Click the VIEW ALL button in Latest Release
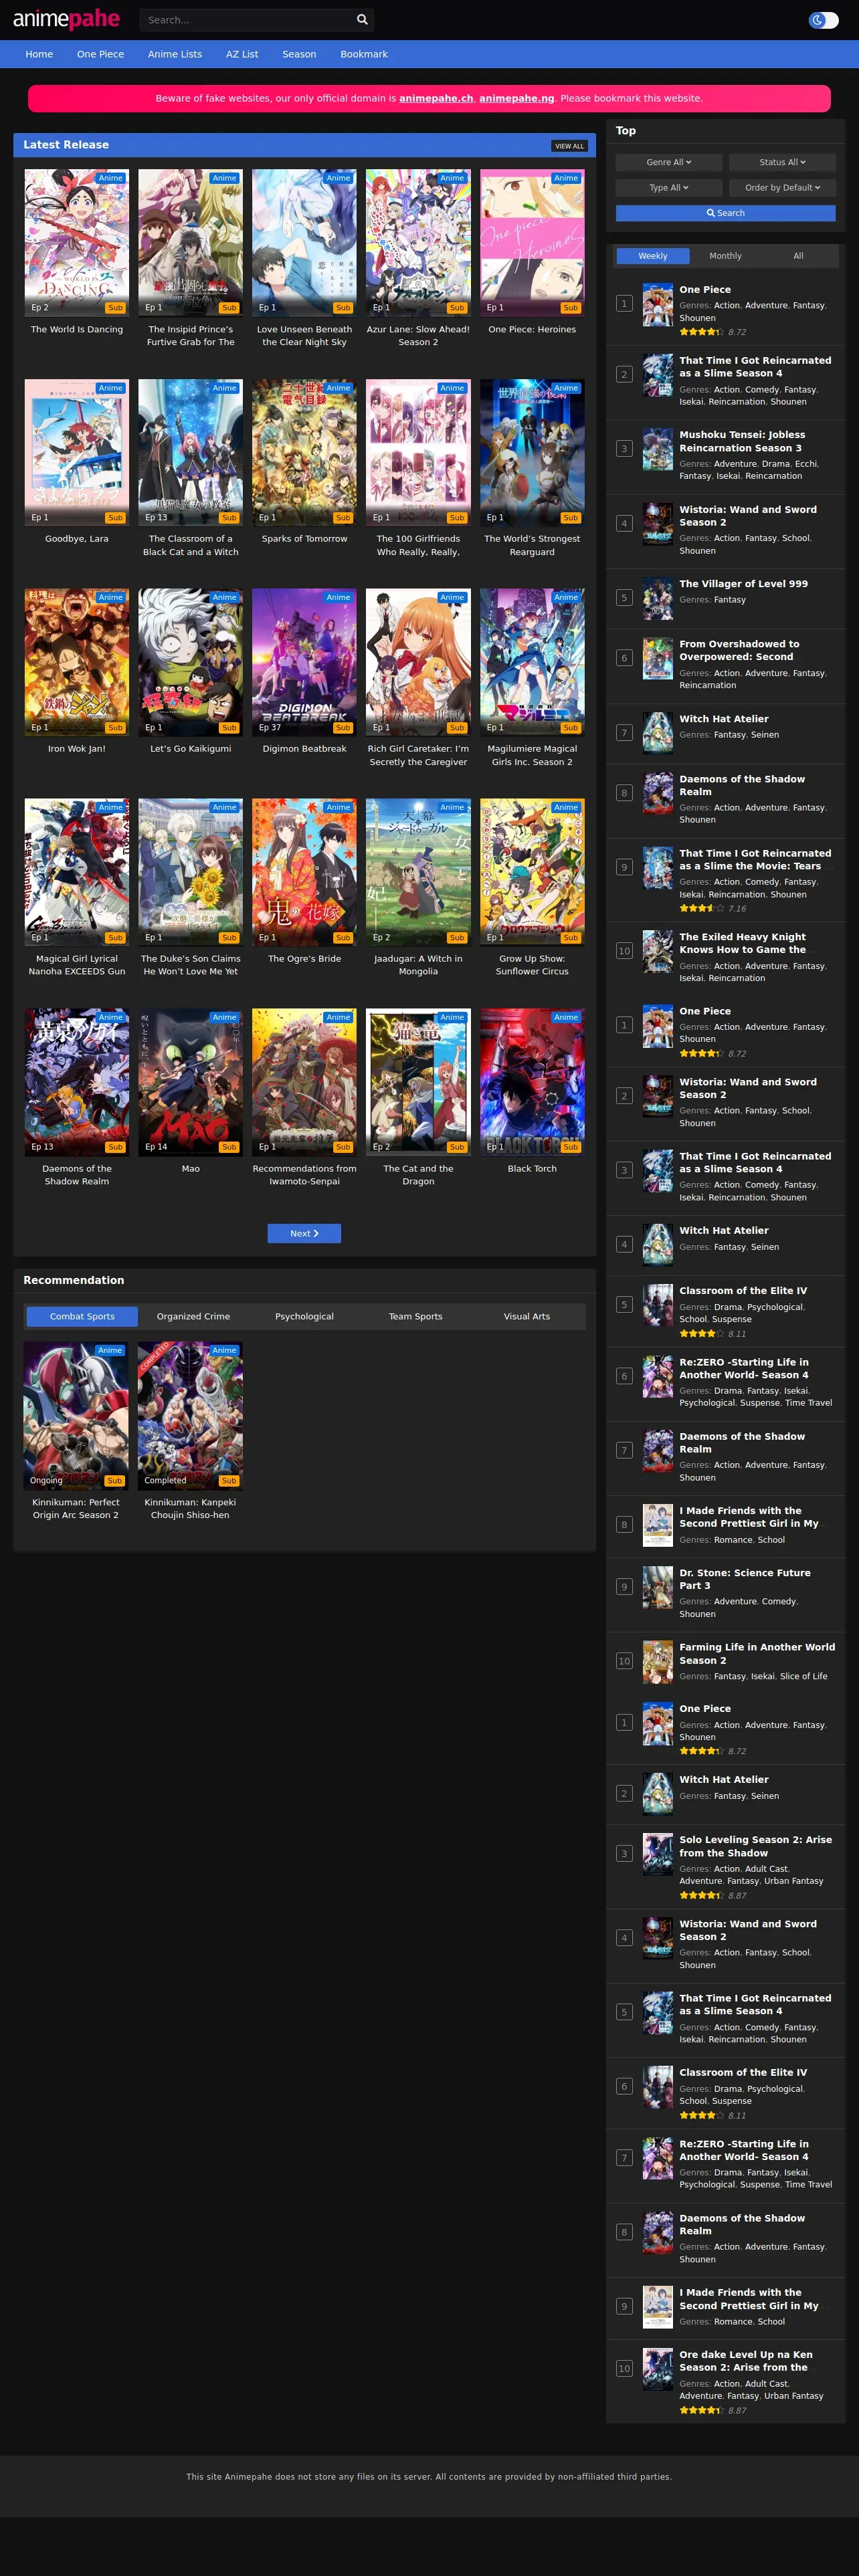This screenshot has height=2576, width=859. pos(570,146)
